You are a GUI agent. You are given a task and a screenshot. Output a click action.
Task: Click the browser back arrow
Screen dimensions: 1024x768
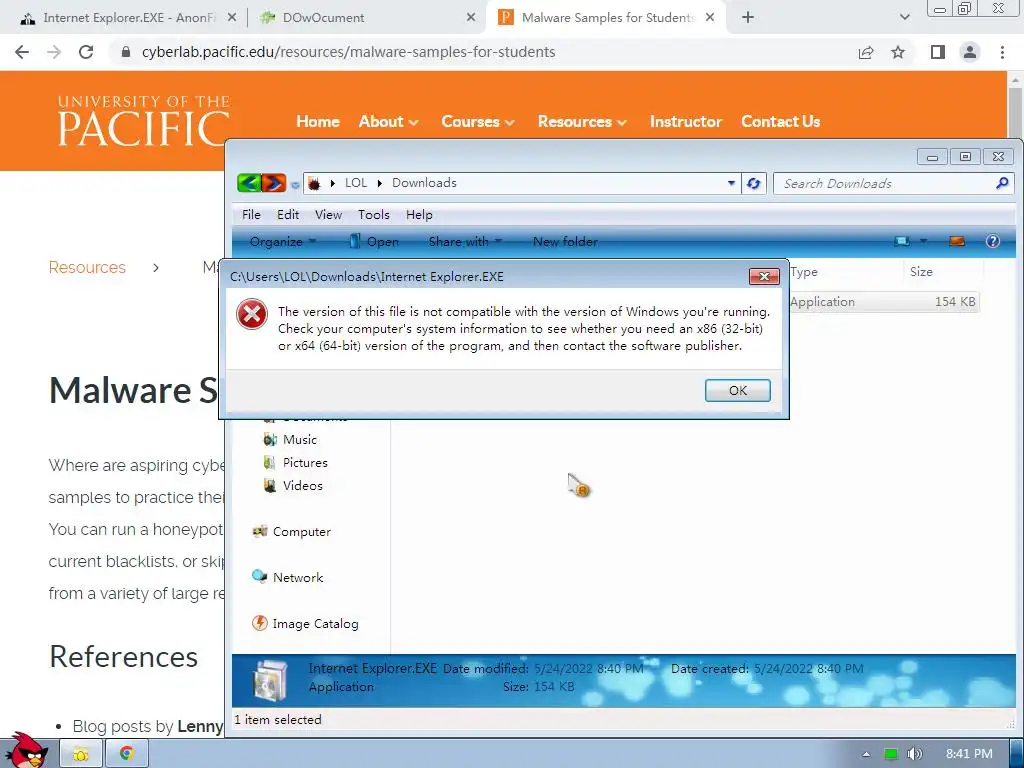(x=22, y=52)
